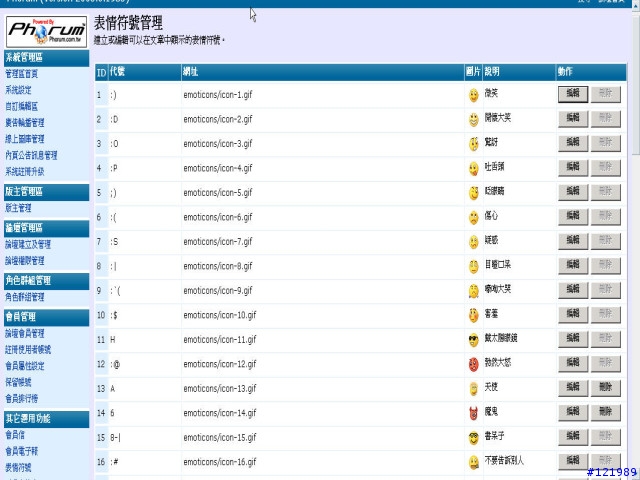This screenshot has width=640, height=480.
Task: Edit the emoticon row icon-16.gif
Action: click(x=573, y=462)
